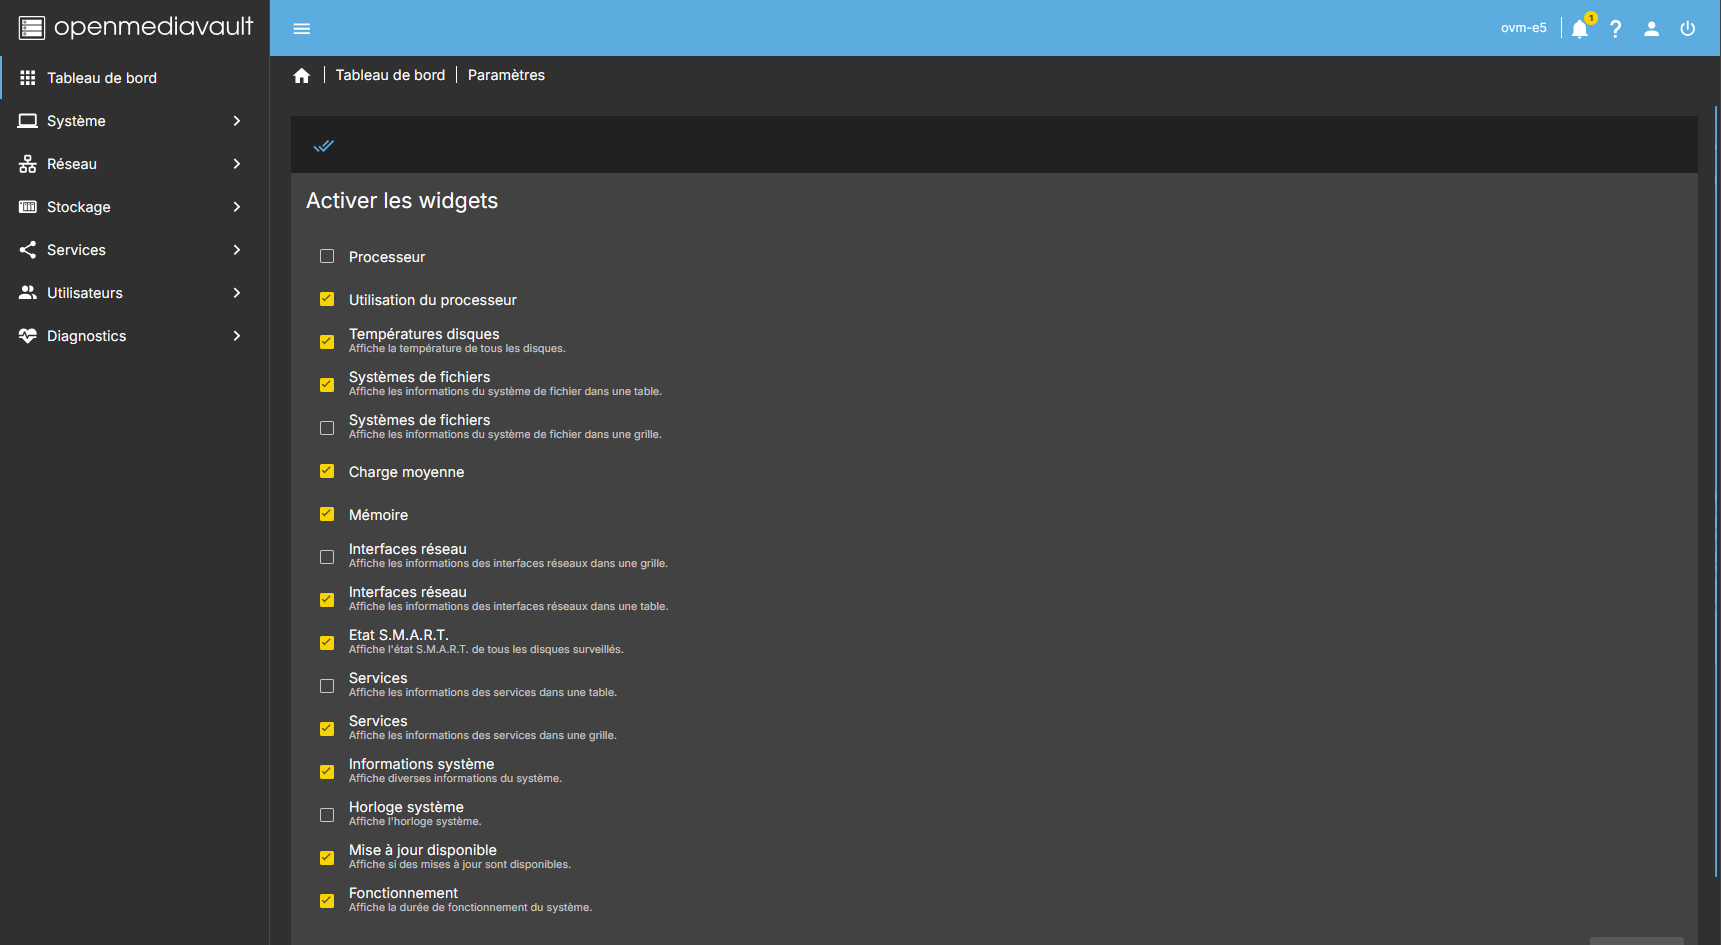Click the hamburger menu icon
This screenshot has width=1721, height=945.
pos(301,28)
